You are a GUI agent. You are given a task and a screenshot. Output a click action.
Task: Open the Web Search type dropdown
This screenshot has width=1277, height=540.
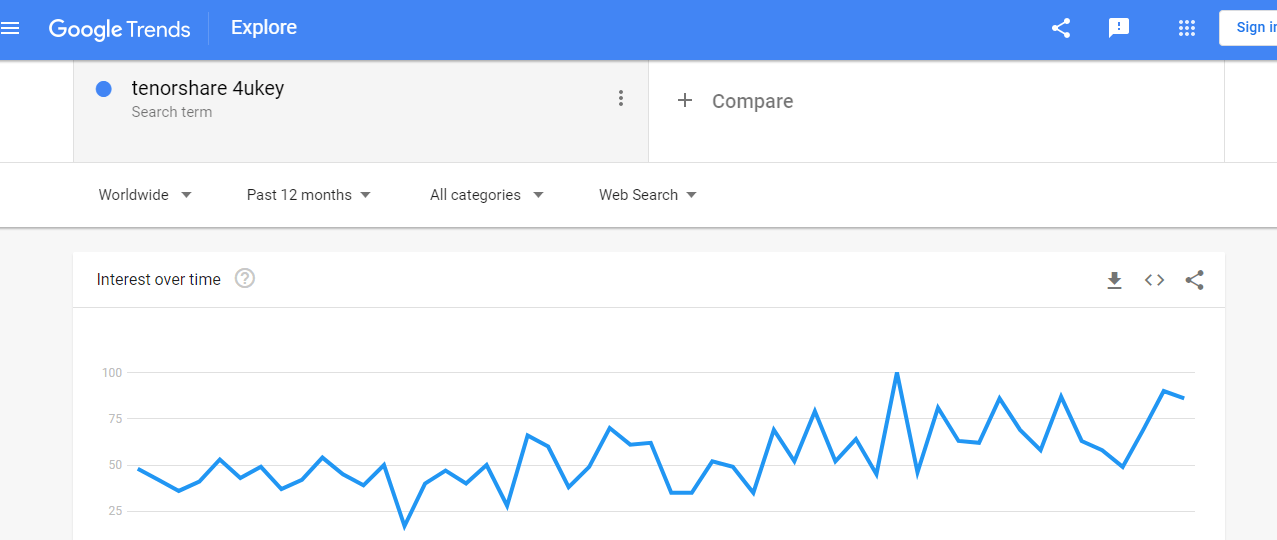648,195
